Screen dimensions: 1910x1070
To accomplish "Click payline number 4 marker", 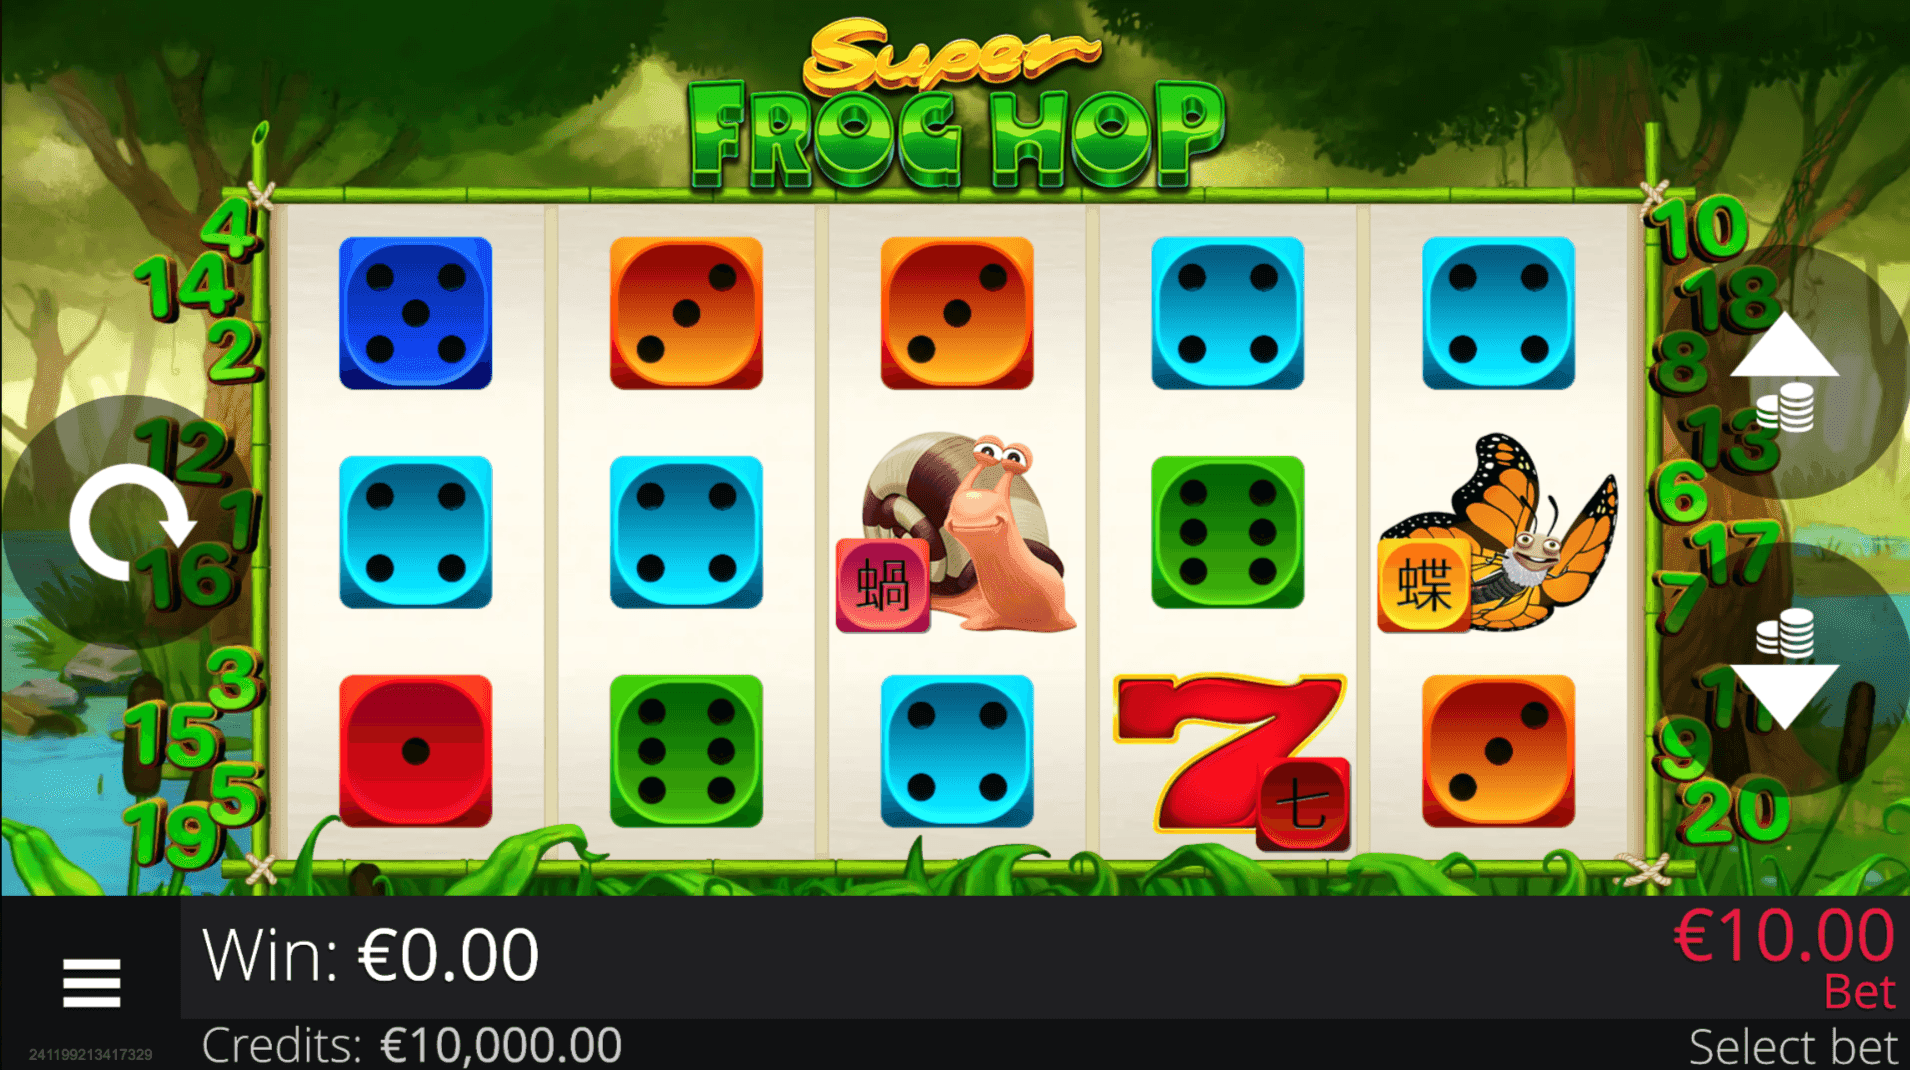I will [x=228, y=226].
